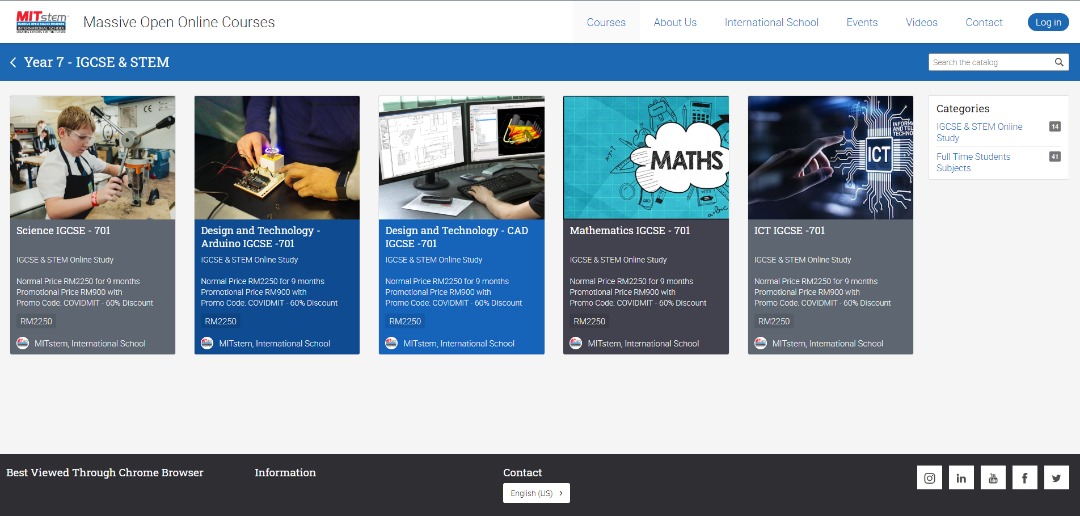
Task: Open the Facebook social icon
Action: click(1025, 478)
